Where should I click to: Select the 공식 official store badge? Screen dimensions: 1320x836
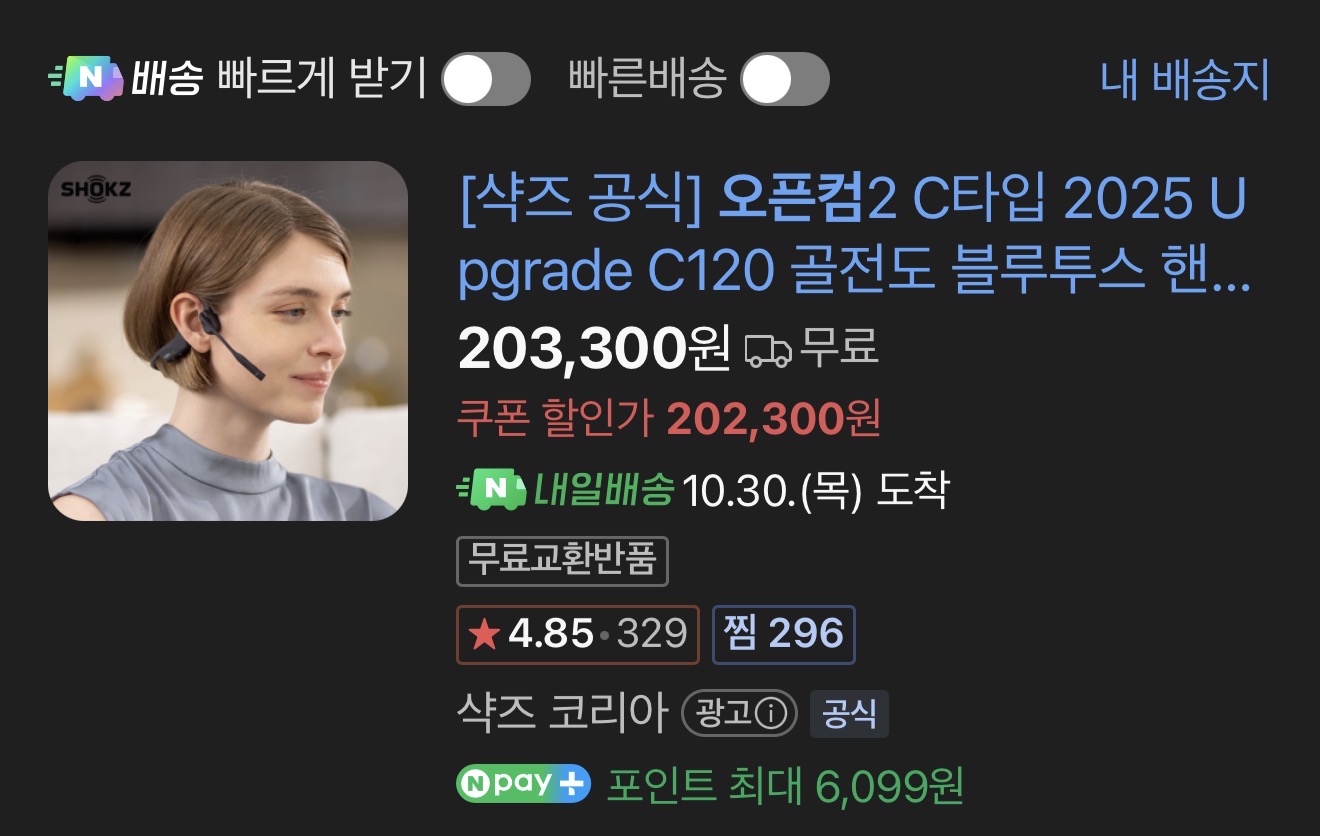coord(849,714)
